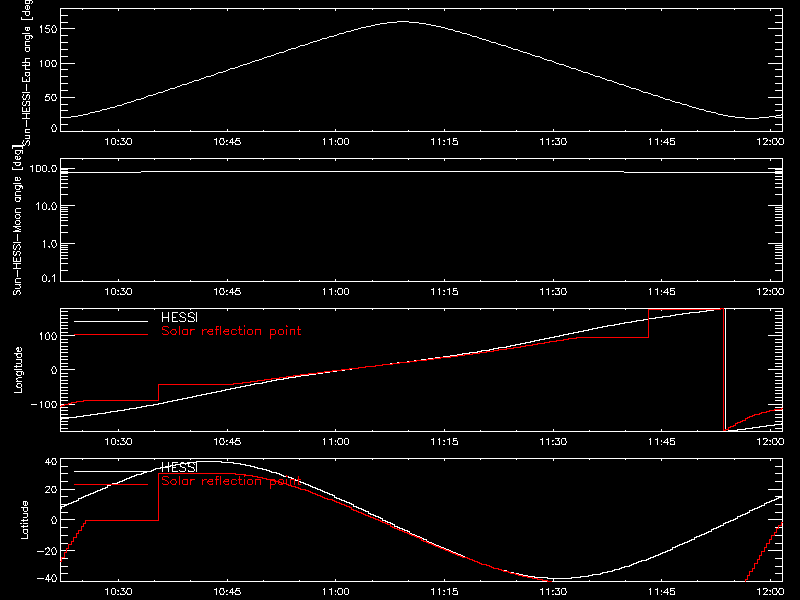Click the 11:15 time label under Longitude plot
800x600 pixels.
coord(444,442)
